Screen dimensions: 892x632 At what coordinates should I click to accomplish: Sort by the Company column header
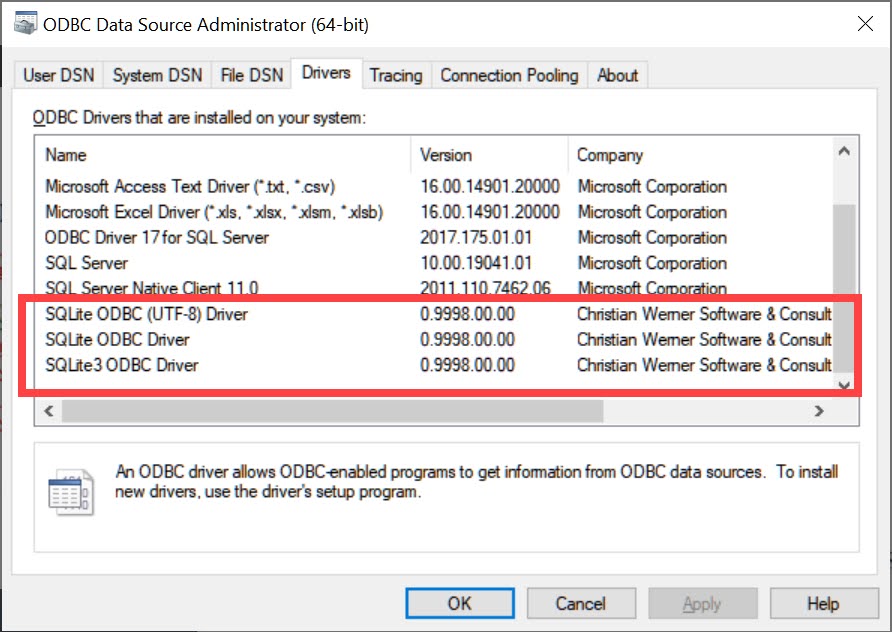coord(701,155)
